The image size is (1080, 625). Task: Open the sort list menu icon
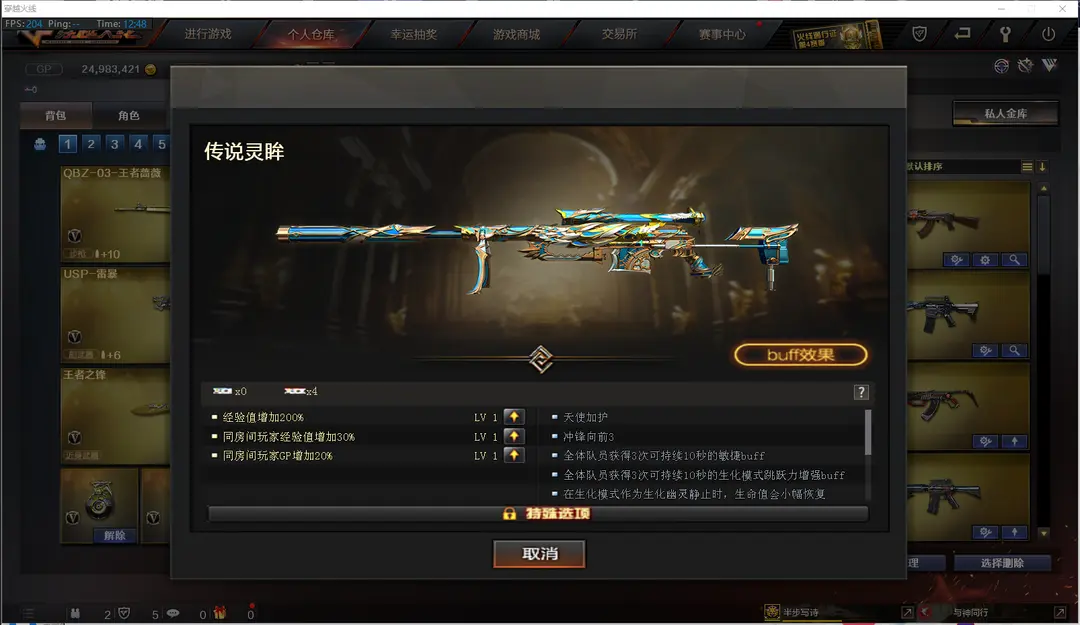[x=1027, y=167]
